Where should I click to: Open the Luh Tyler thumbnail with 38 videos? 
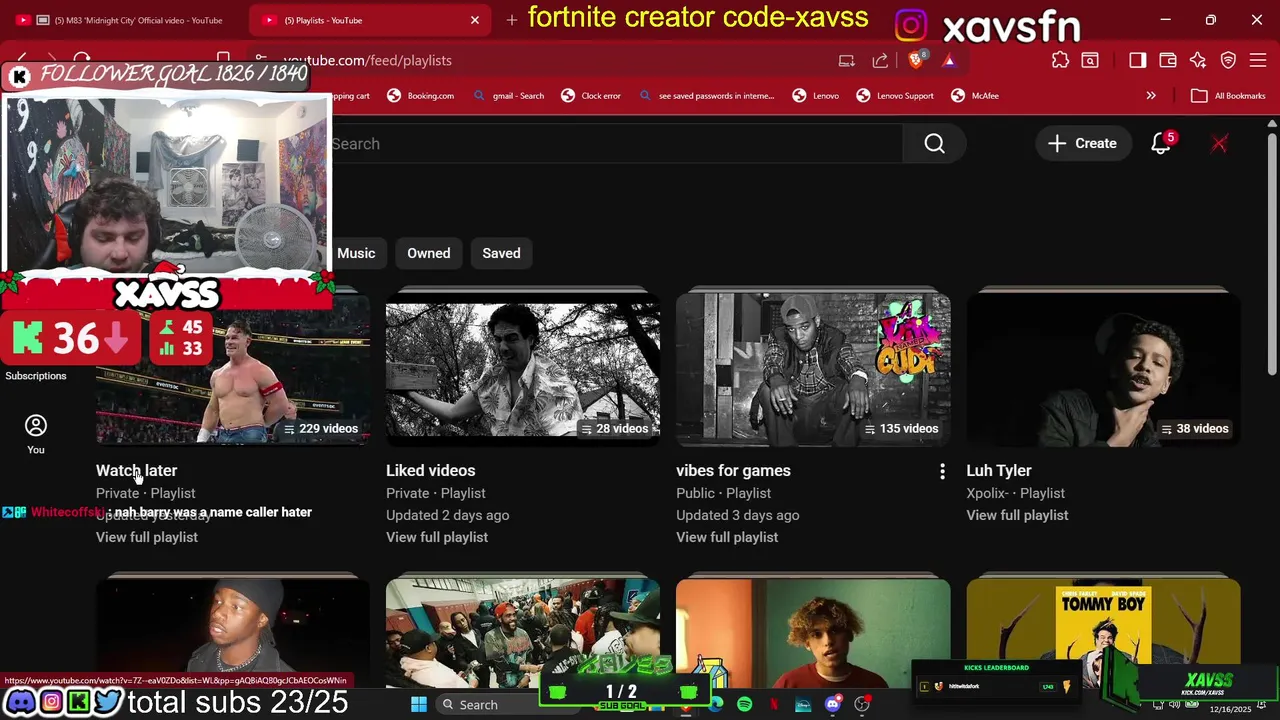(x=1103, y=371)
